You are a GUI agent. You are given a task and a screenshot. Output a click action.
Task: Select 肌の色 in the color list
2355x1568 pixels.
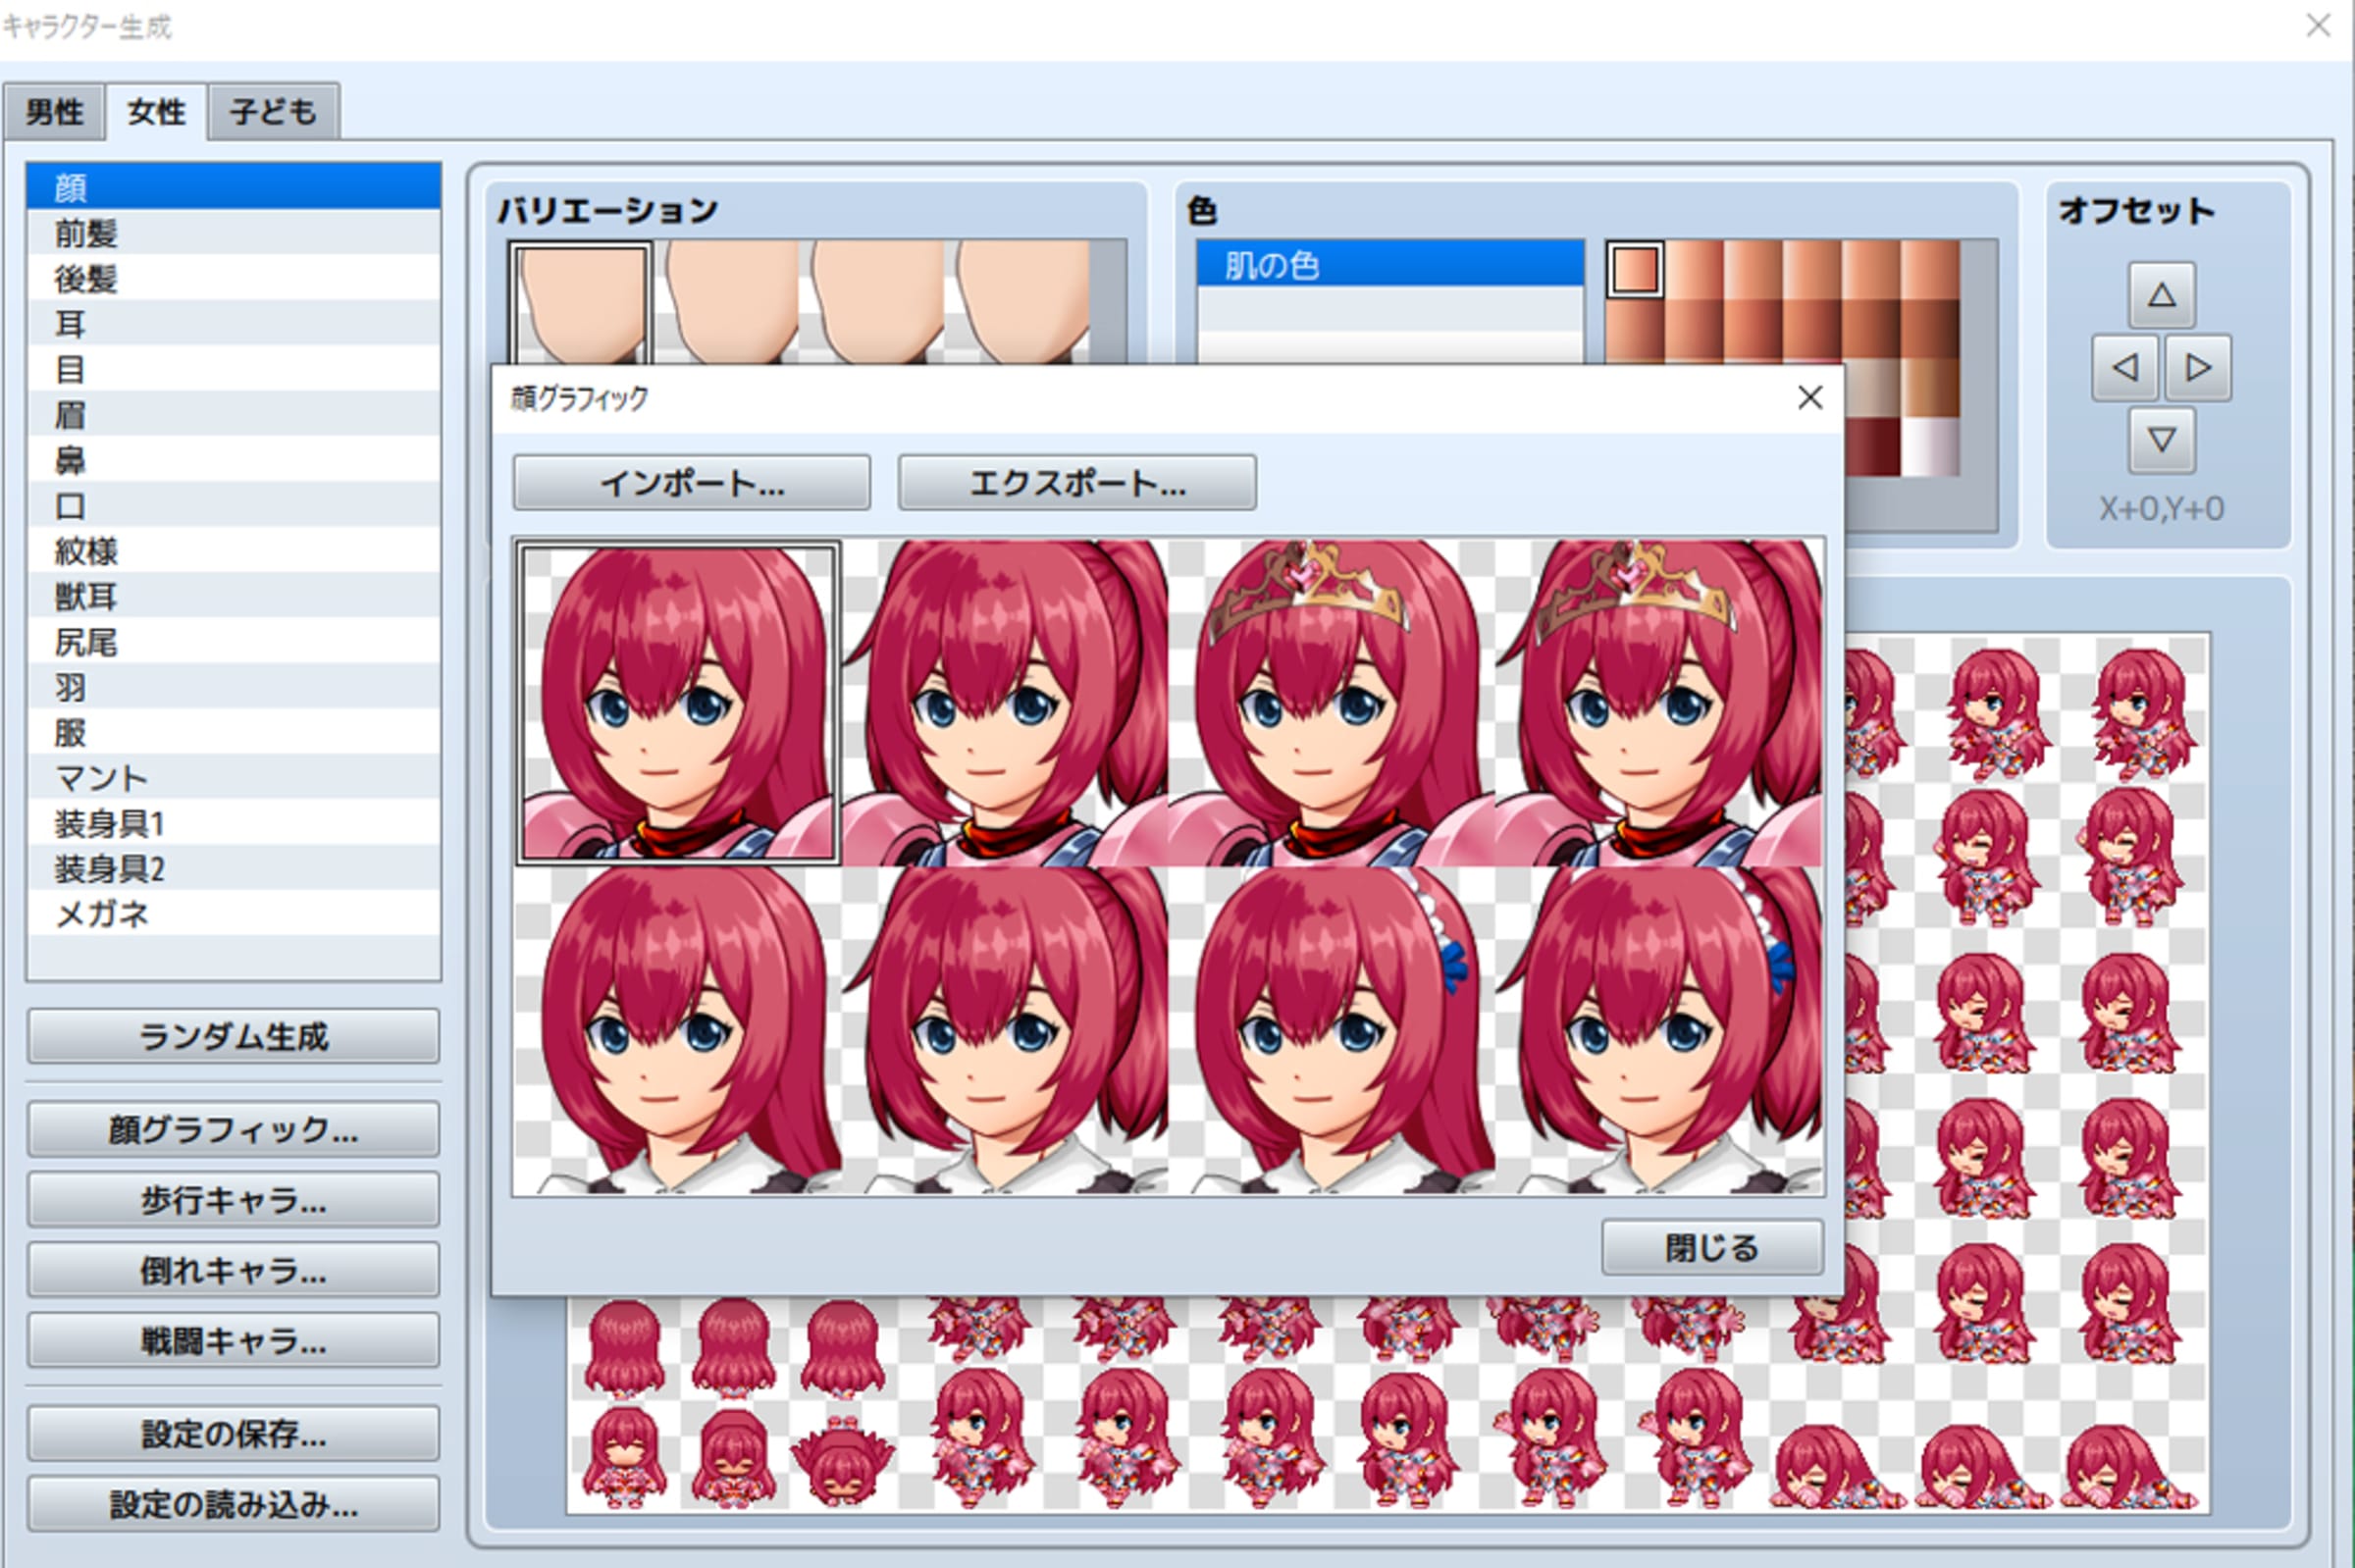tap(1389, 265)
